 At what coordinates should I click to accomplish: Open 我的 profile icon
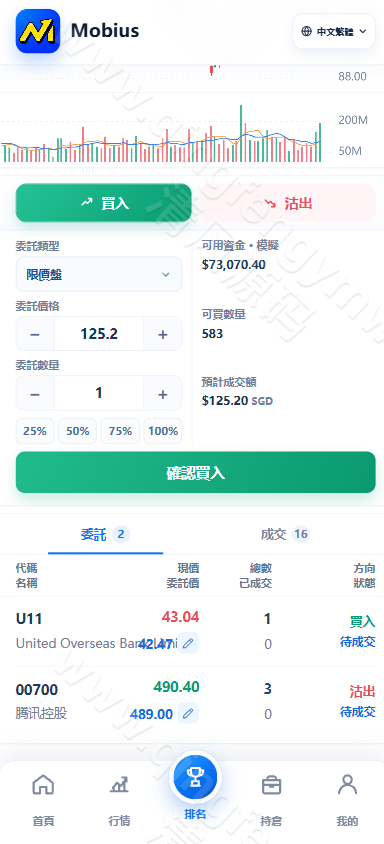(347, 785)
